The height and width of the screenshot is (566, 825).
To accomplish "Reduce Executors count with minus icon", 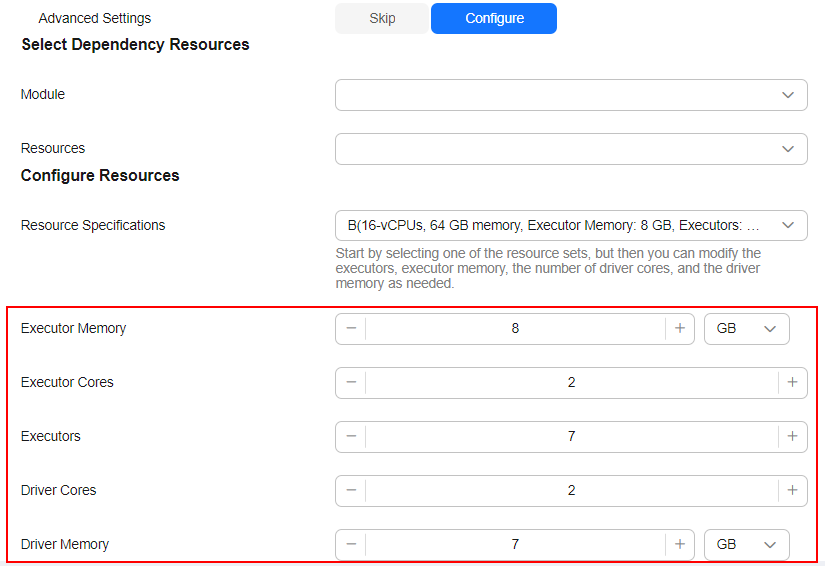I will 351,437.
